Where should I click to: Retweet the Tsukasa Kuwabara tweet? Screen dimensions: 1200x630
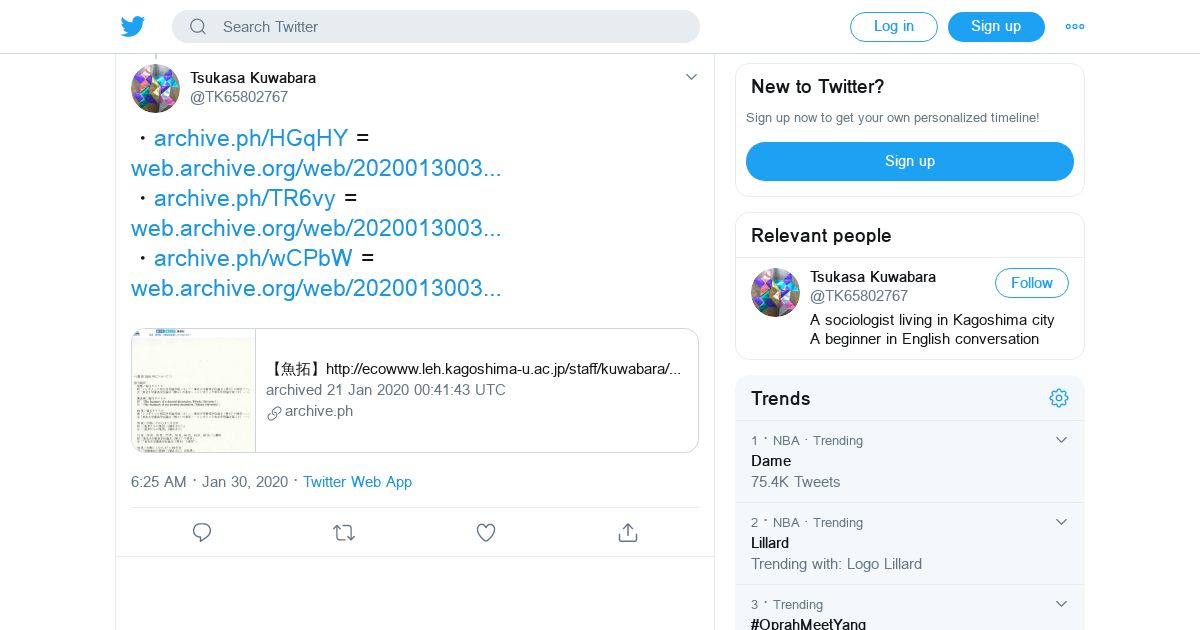[x=344, y=533]
